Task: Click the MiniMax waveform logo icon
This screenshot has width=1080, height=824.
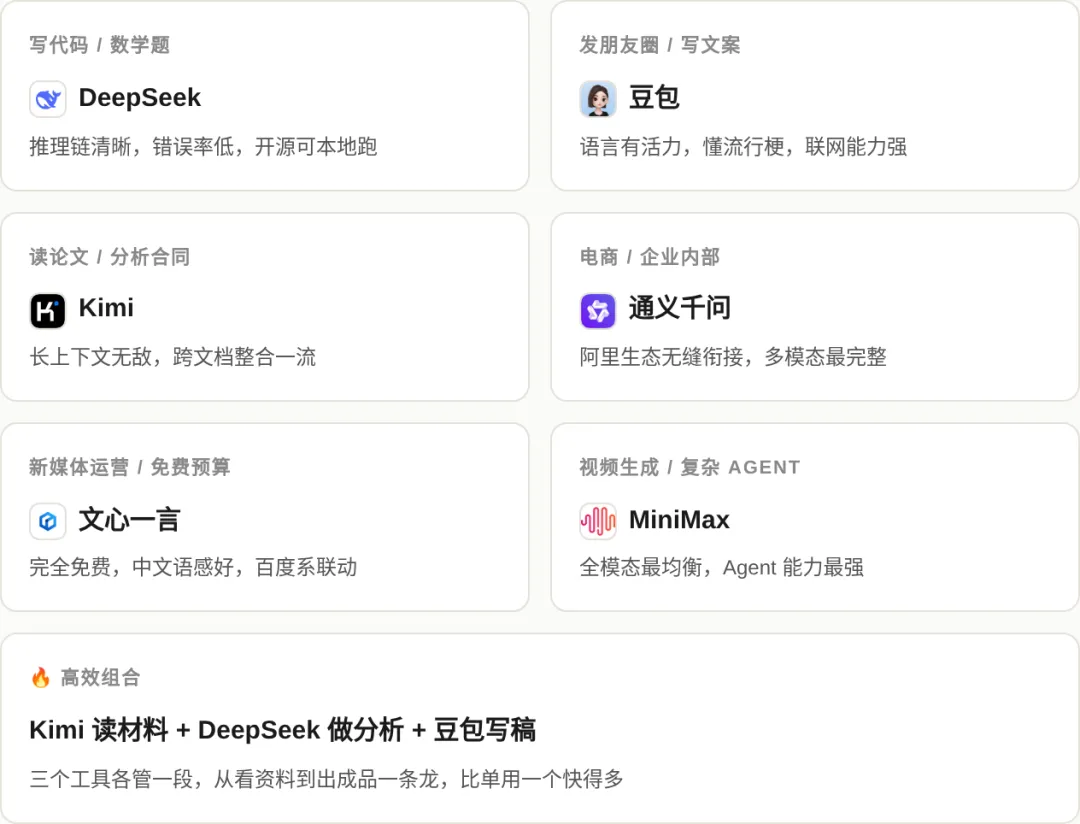Action: 597,521
